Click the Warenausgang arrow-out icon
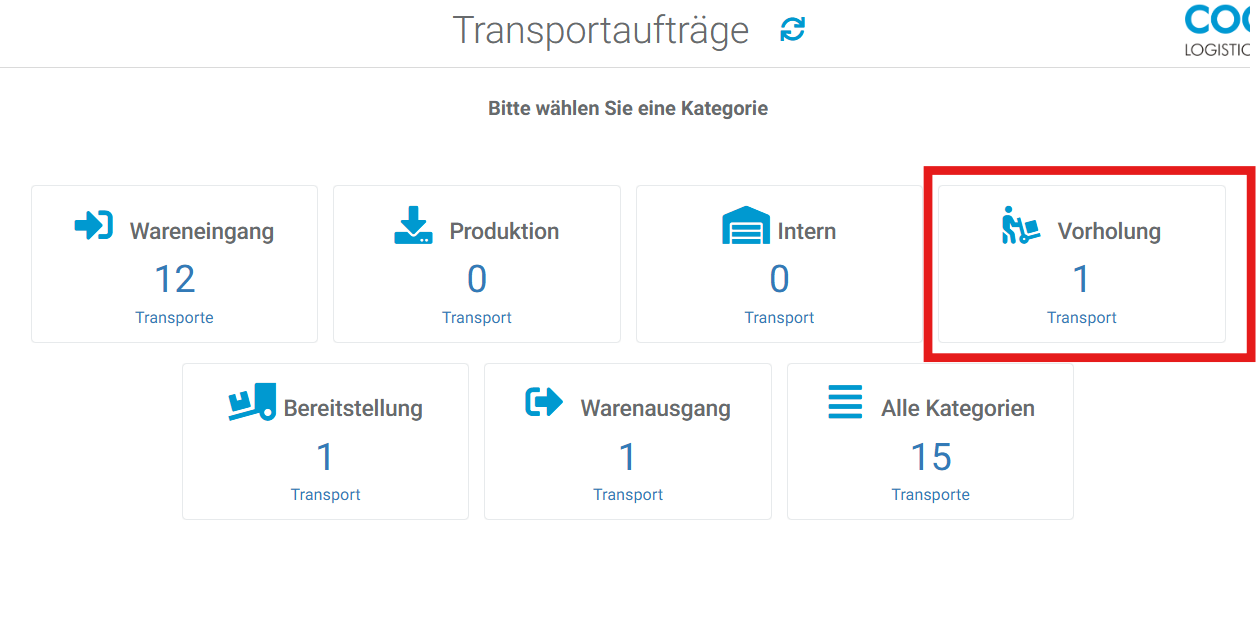Viewport: 1256px width, 626px height. pos(544,402)
